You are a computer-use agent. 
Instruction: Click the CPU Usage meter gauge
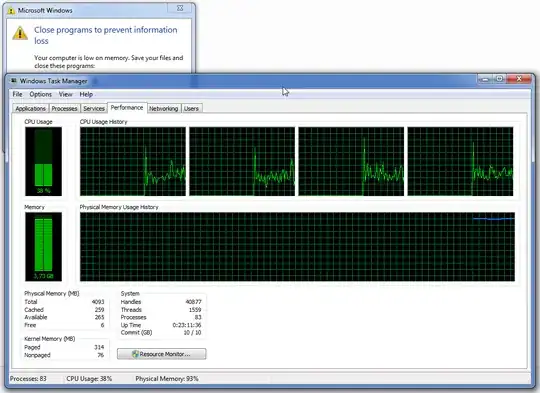point(43,162)
